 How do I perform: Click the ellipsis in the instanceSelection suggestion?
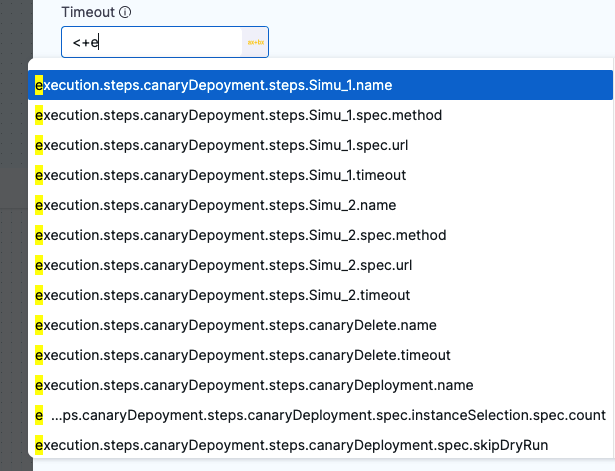[60, 415]
